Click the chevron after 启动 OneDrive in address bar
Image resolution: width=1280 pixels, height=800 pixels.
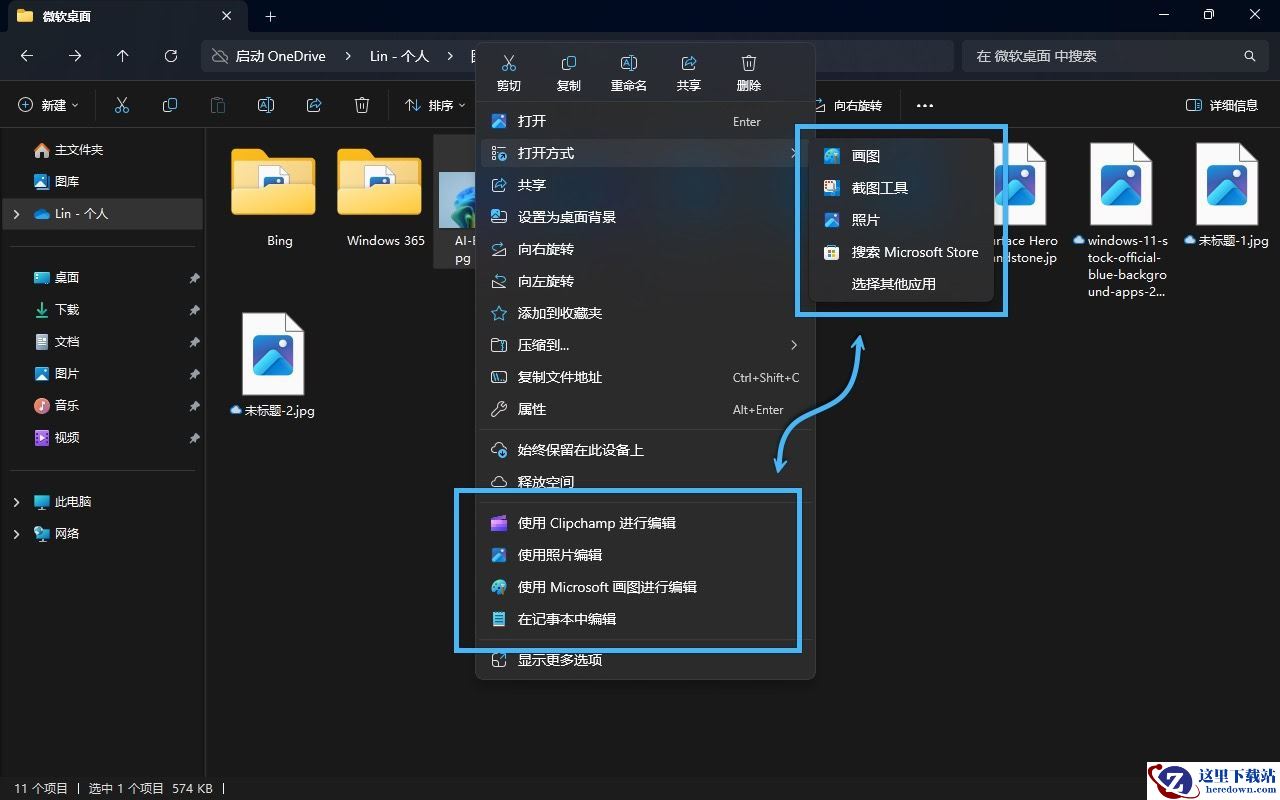click(x=348, y=56)
